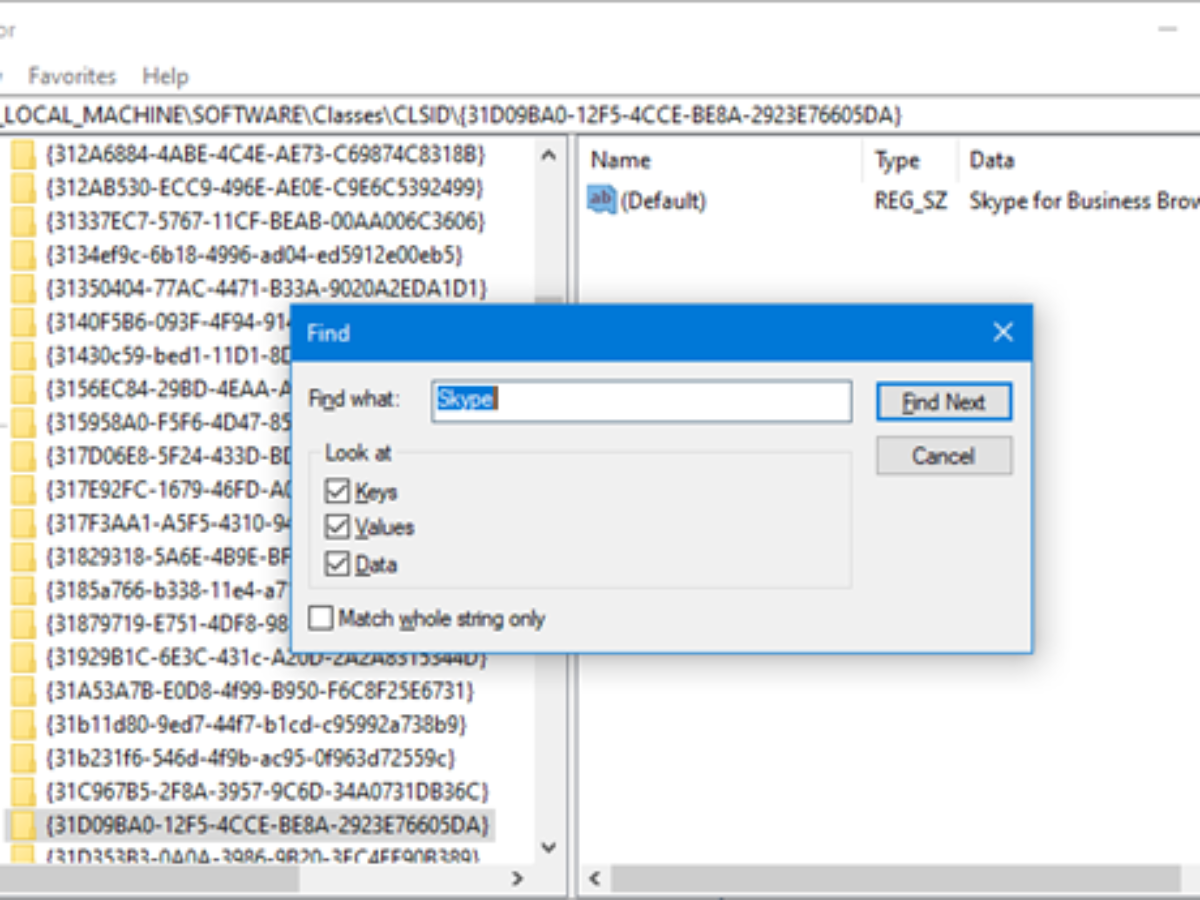Click the Find what text field
This screenshot has height=900, width=1200.
pyautogui.click(x=642, y=400)
